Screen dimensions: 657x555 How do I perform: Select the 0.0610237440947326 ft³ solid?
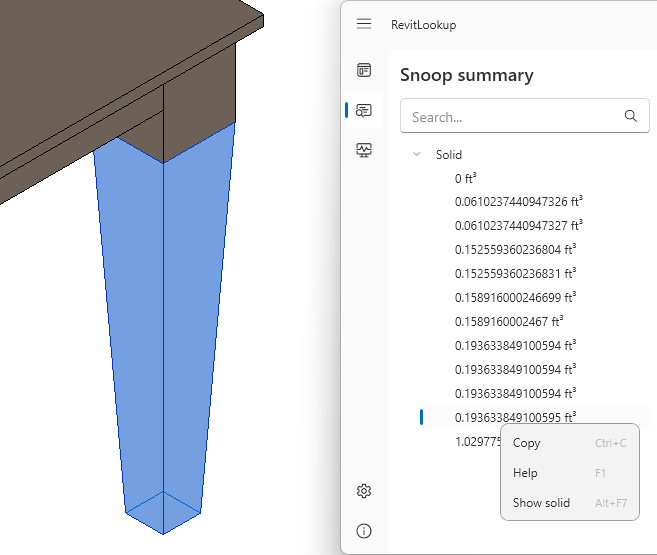(518, 202)
